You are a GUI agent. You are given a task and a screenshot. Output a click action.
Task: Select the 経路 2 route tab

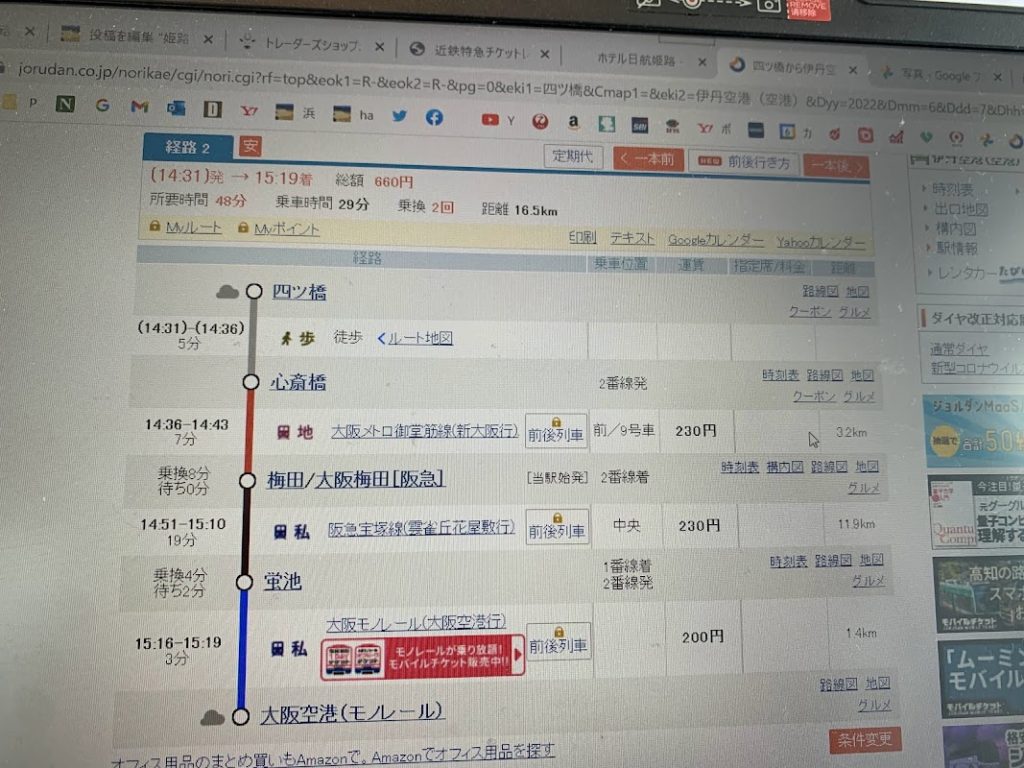(187, 147)
